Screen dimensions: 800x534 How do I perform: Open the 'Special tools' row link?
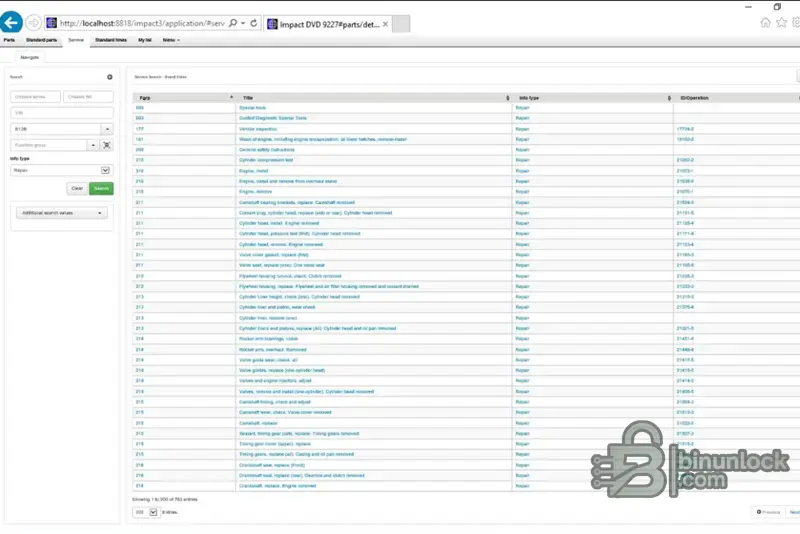pos(253,108)
